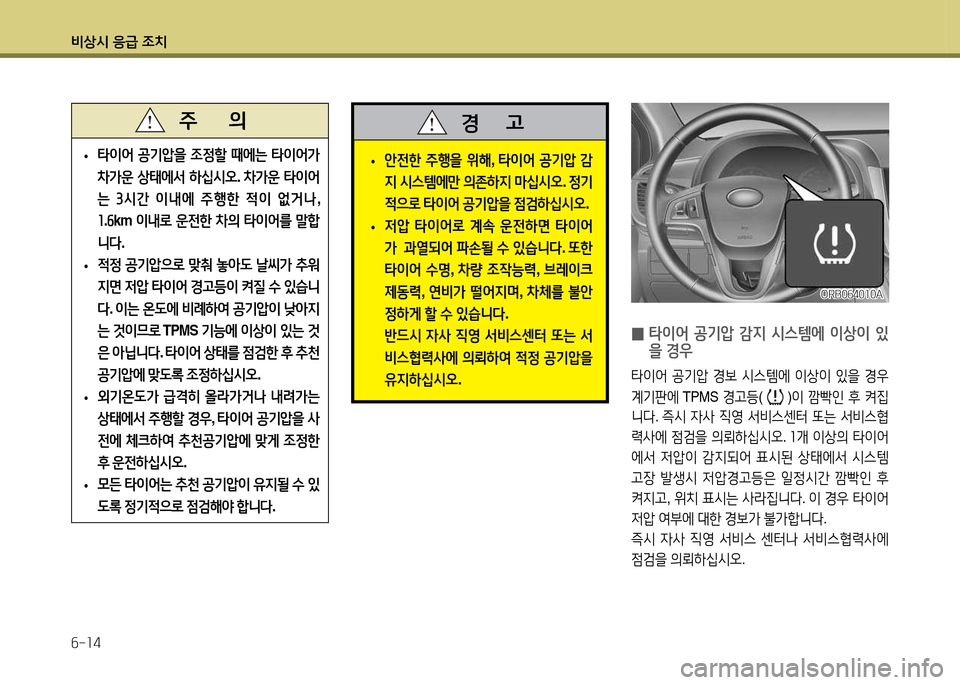This screenshot has height=685, width=960.
Task: Click the line 1.6km 이내로 운전한 차의 타이어를 말합
Action: point(208,221)
